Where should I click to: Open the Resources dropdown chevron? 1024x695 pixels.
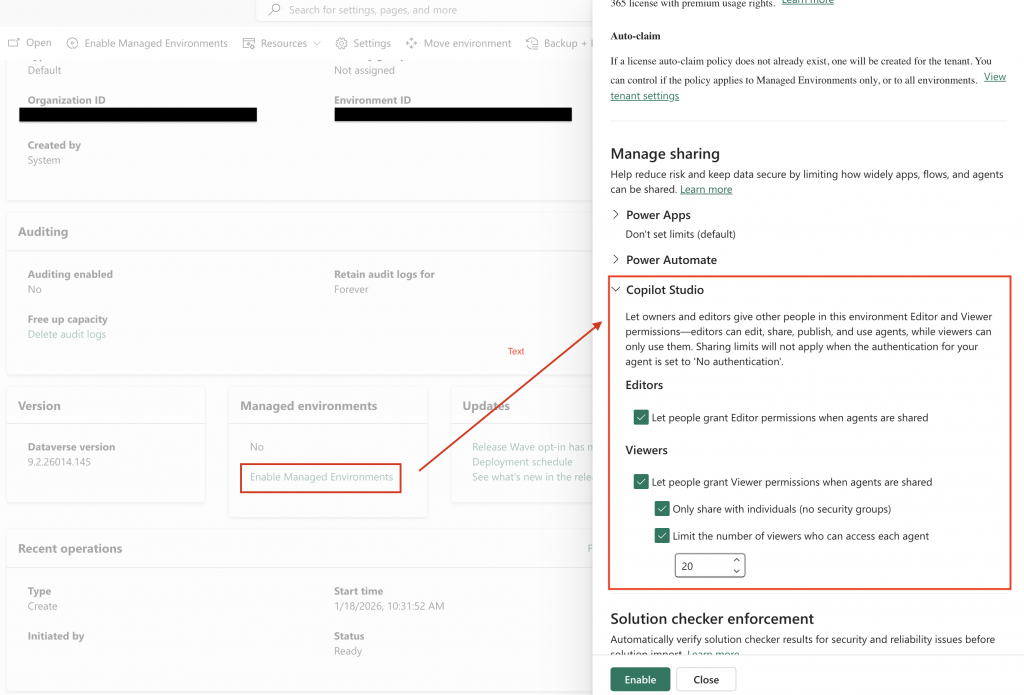(x=317, y=43)
